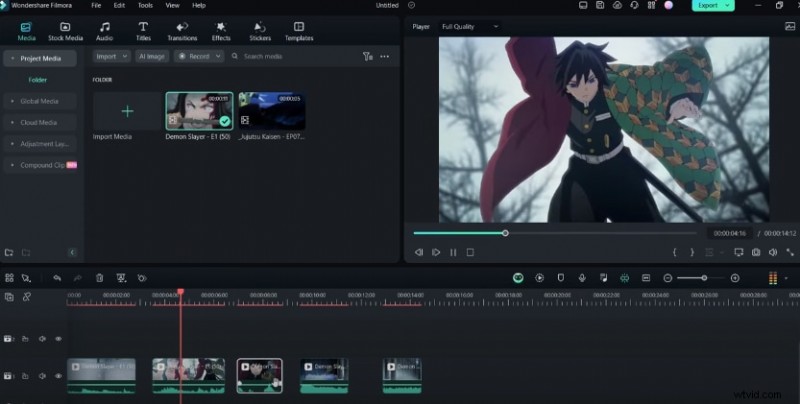Add a marker with the shield icon

coord(561,277)
